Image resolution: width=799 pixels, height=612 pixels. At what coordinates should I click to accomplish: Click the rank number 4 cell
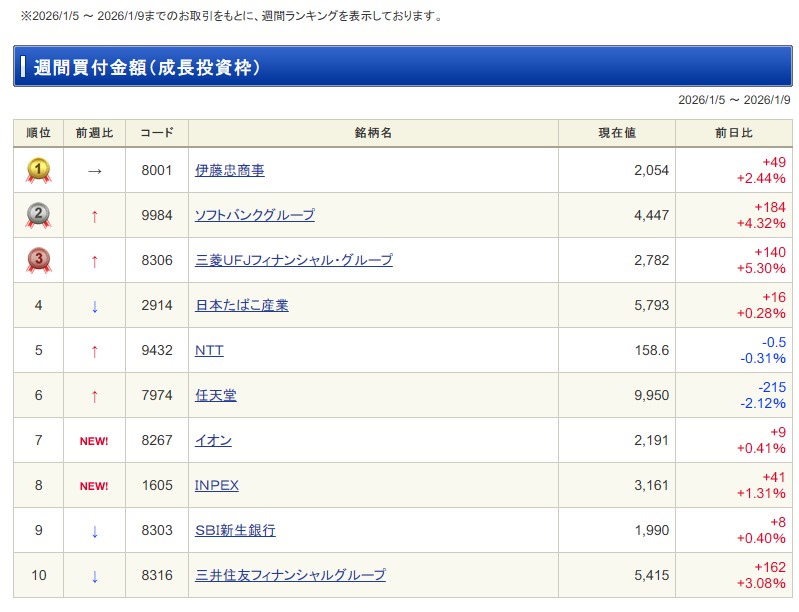point(38,305)
